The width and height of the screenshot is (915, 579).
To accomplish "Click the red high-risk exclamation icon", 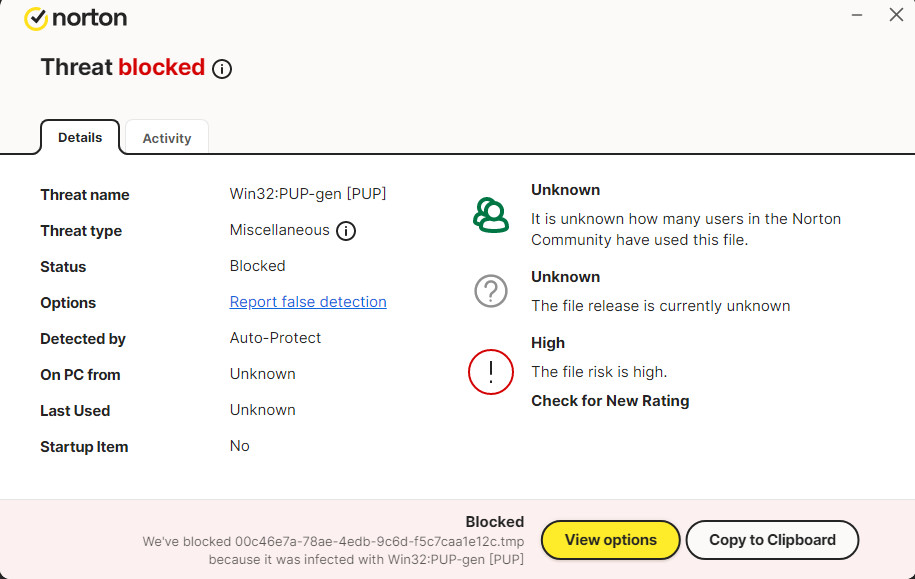I will pos(490,372).
